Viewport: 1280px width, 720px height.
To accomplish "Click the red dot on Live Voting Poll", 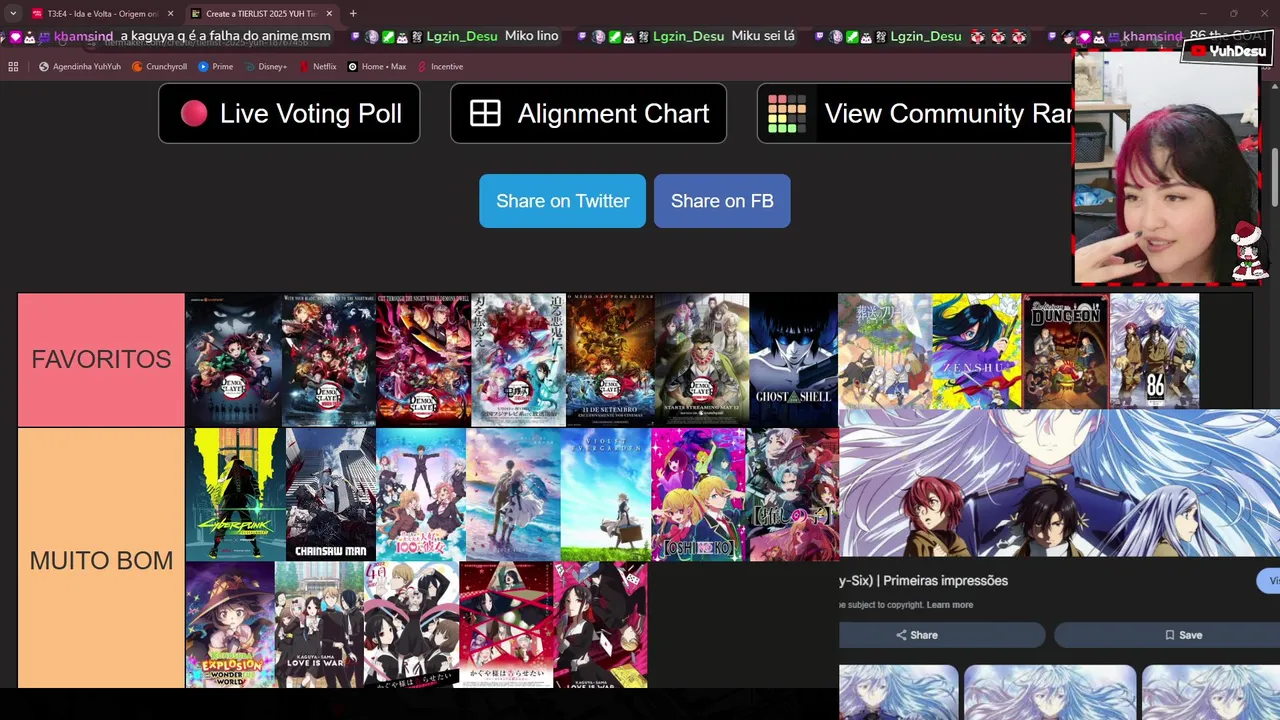I will pos(194,114).
